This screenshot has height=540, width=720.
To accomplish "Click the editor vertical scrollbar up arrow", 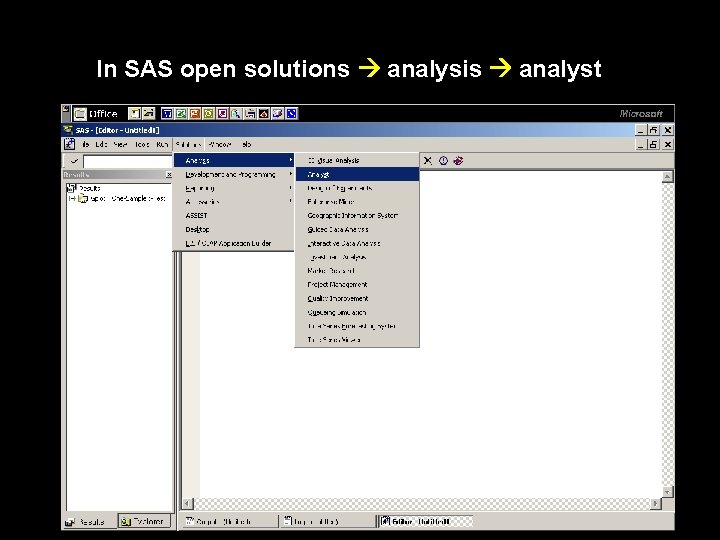I will coord(668,176).
